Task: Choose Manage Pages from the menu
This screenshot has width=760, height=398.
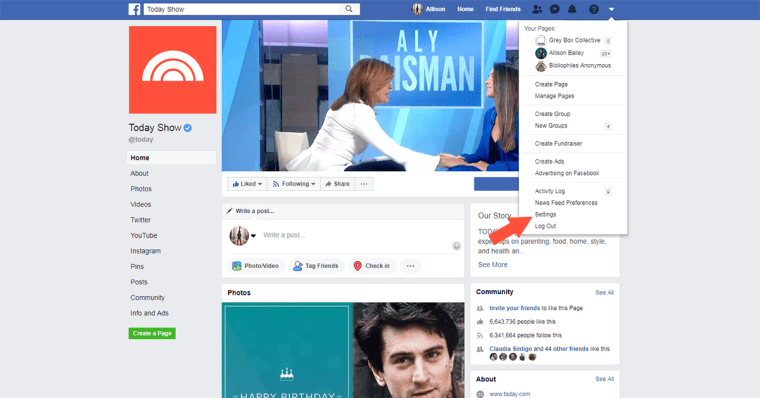Action: (x=554, y=96)
